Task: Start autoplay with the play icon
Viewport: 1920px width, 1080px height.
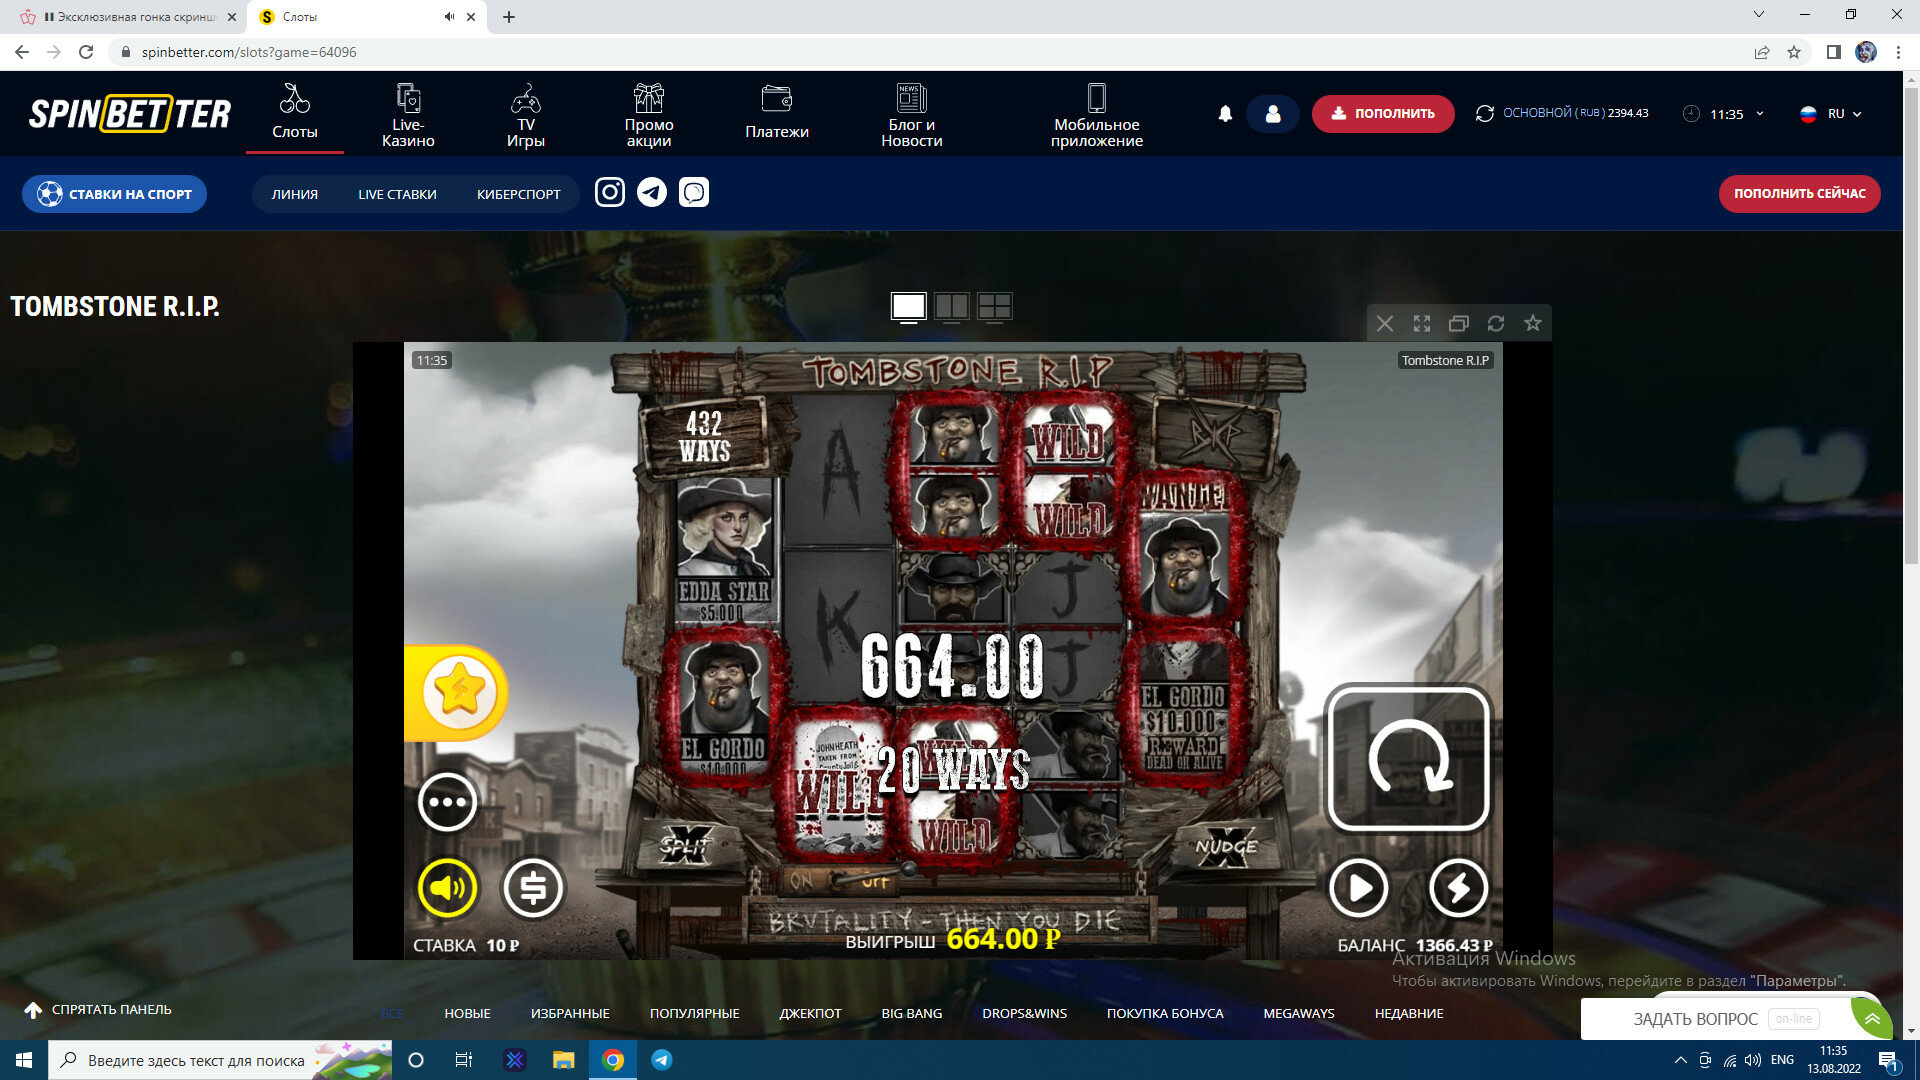Action: (1358, 887)
